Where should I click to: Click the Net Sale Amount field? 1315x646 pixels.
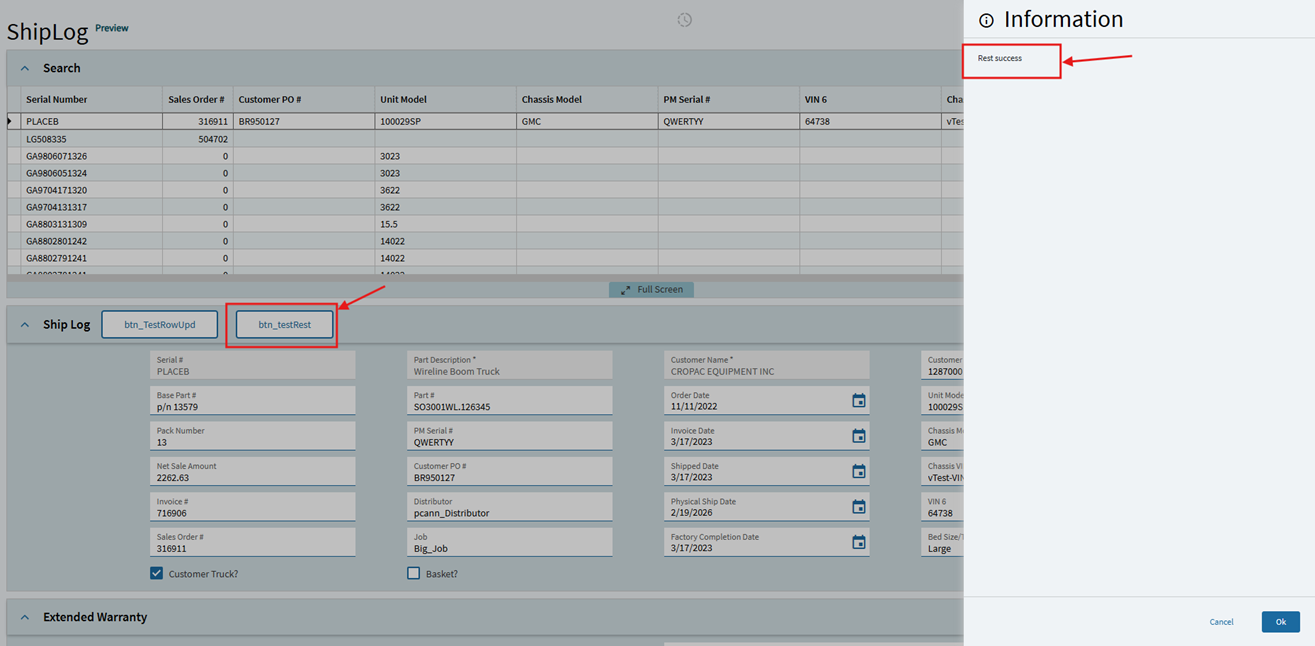click(x=252, y=471)
